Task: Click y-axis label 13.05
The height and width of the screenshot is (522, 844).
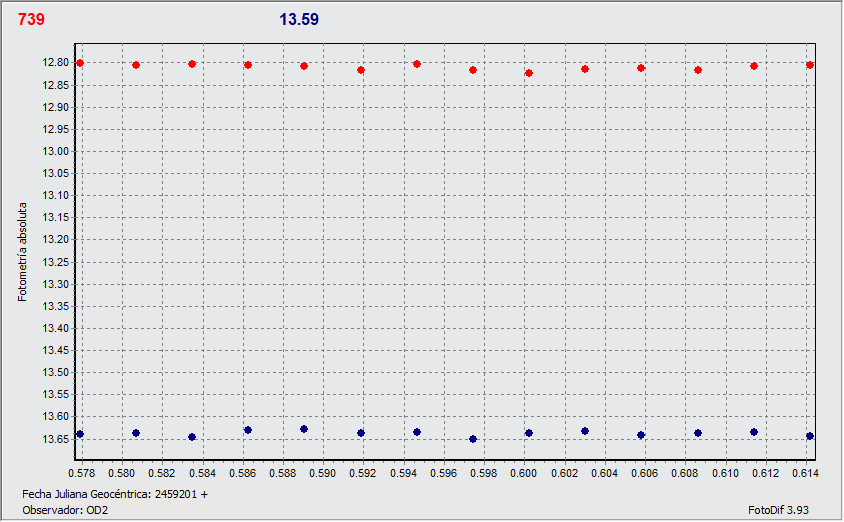Action: (56, 173)
